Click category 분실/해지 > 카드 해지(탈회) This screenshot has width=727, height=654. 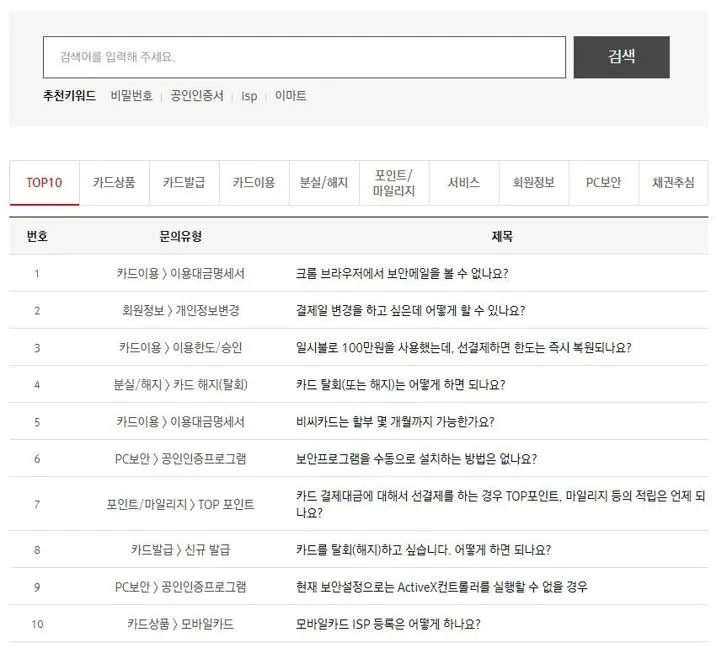[x=181, y=385]
